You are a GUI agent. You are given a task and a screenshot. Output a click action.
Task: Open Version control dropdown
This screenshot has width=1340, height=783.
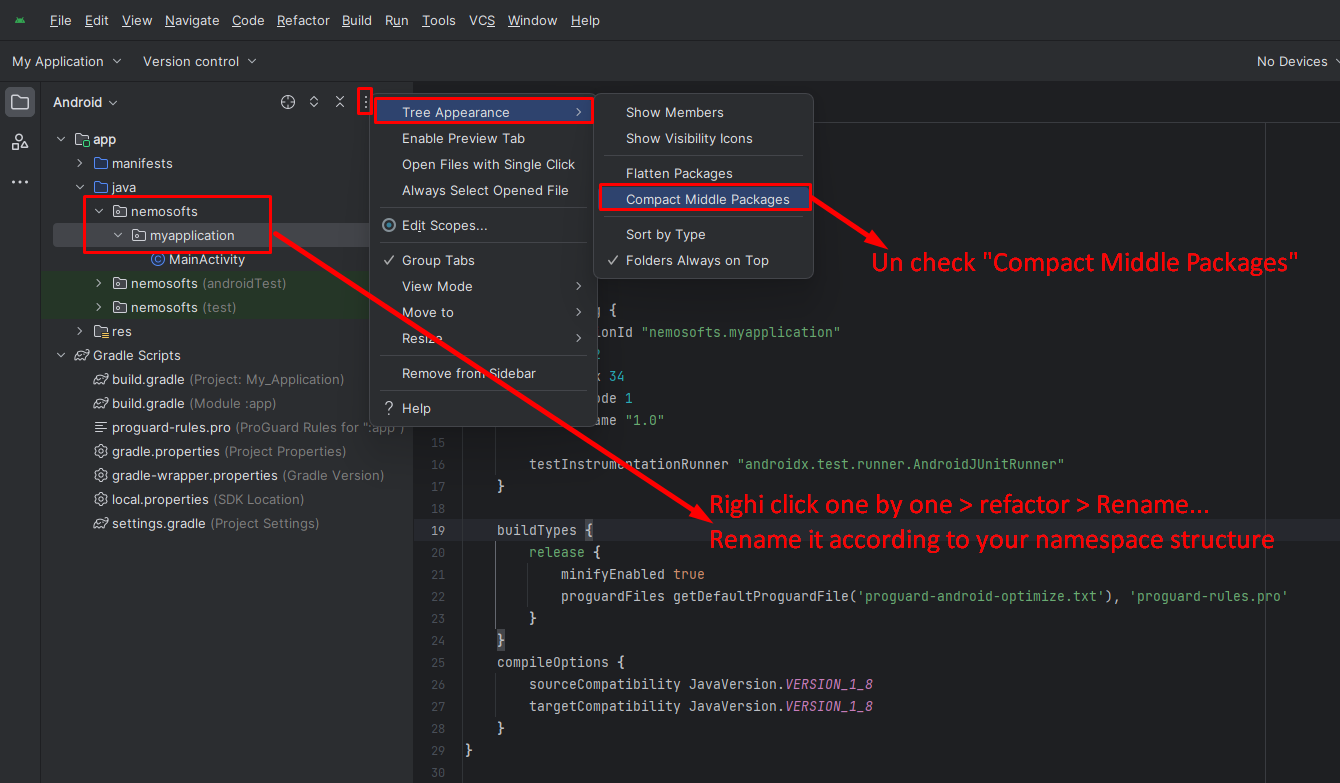(200, 61)
